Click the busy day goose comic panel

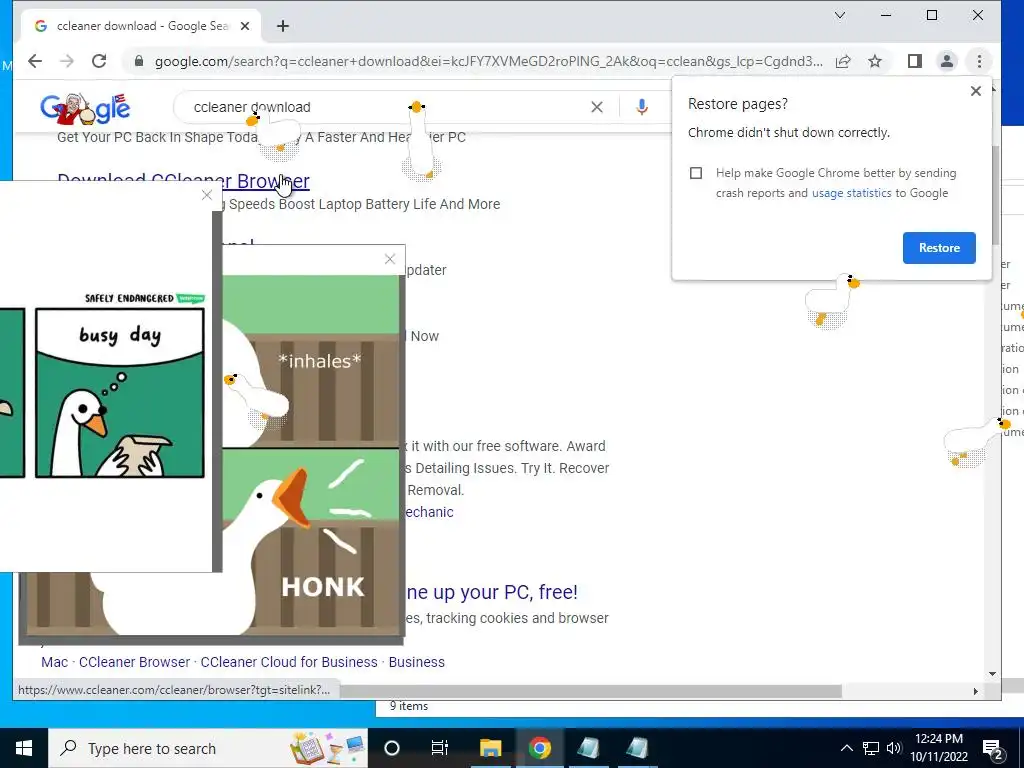pyautogui.click(x=120, y=392)
